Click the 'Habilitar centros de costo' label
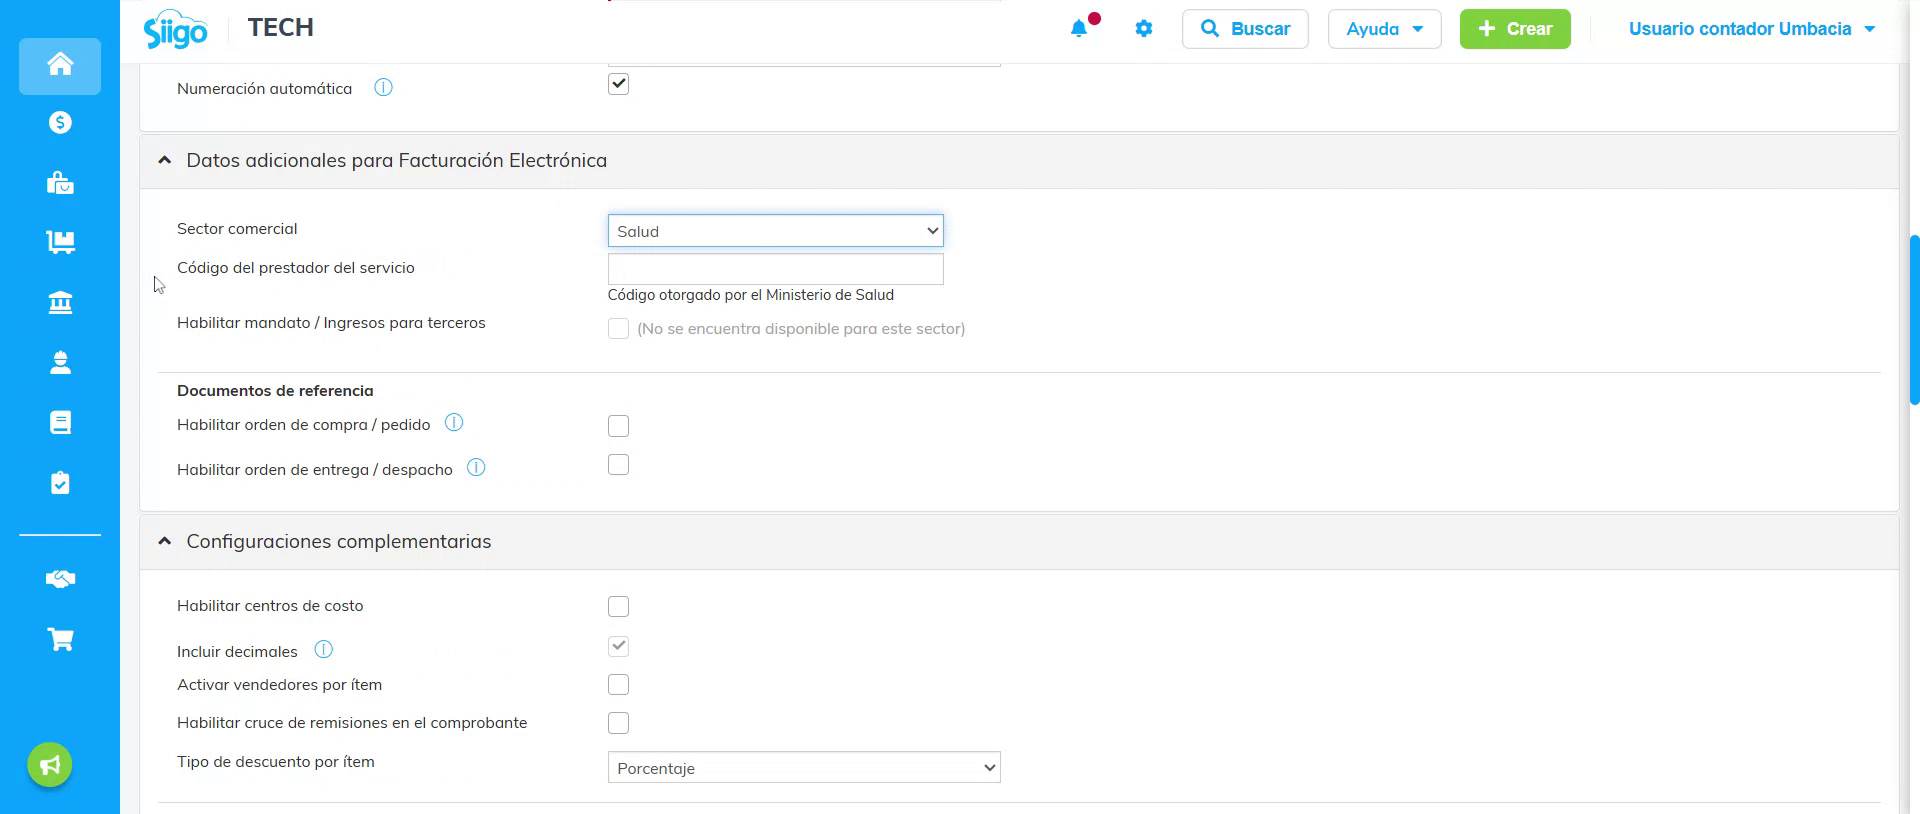The image size is (1920, 814). click(x=270, y=606)
